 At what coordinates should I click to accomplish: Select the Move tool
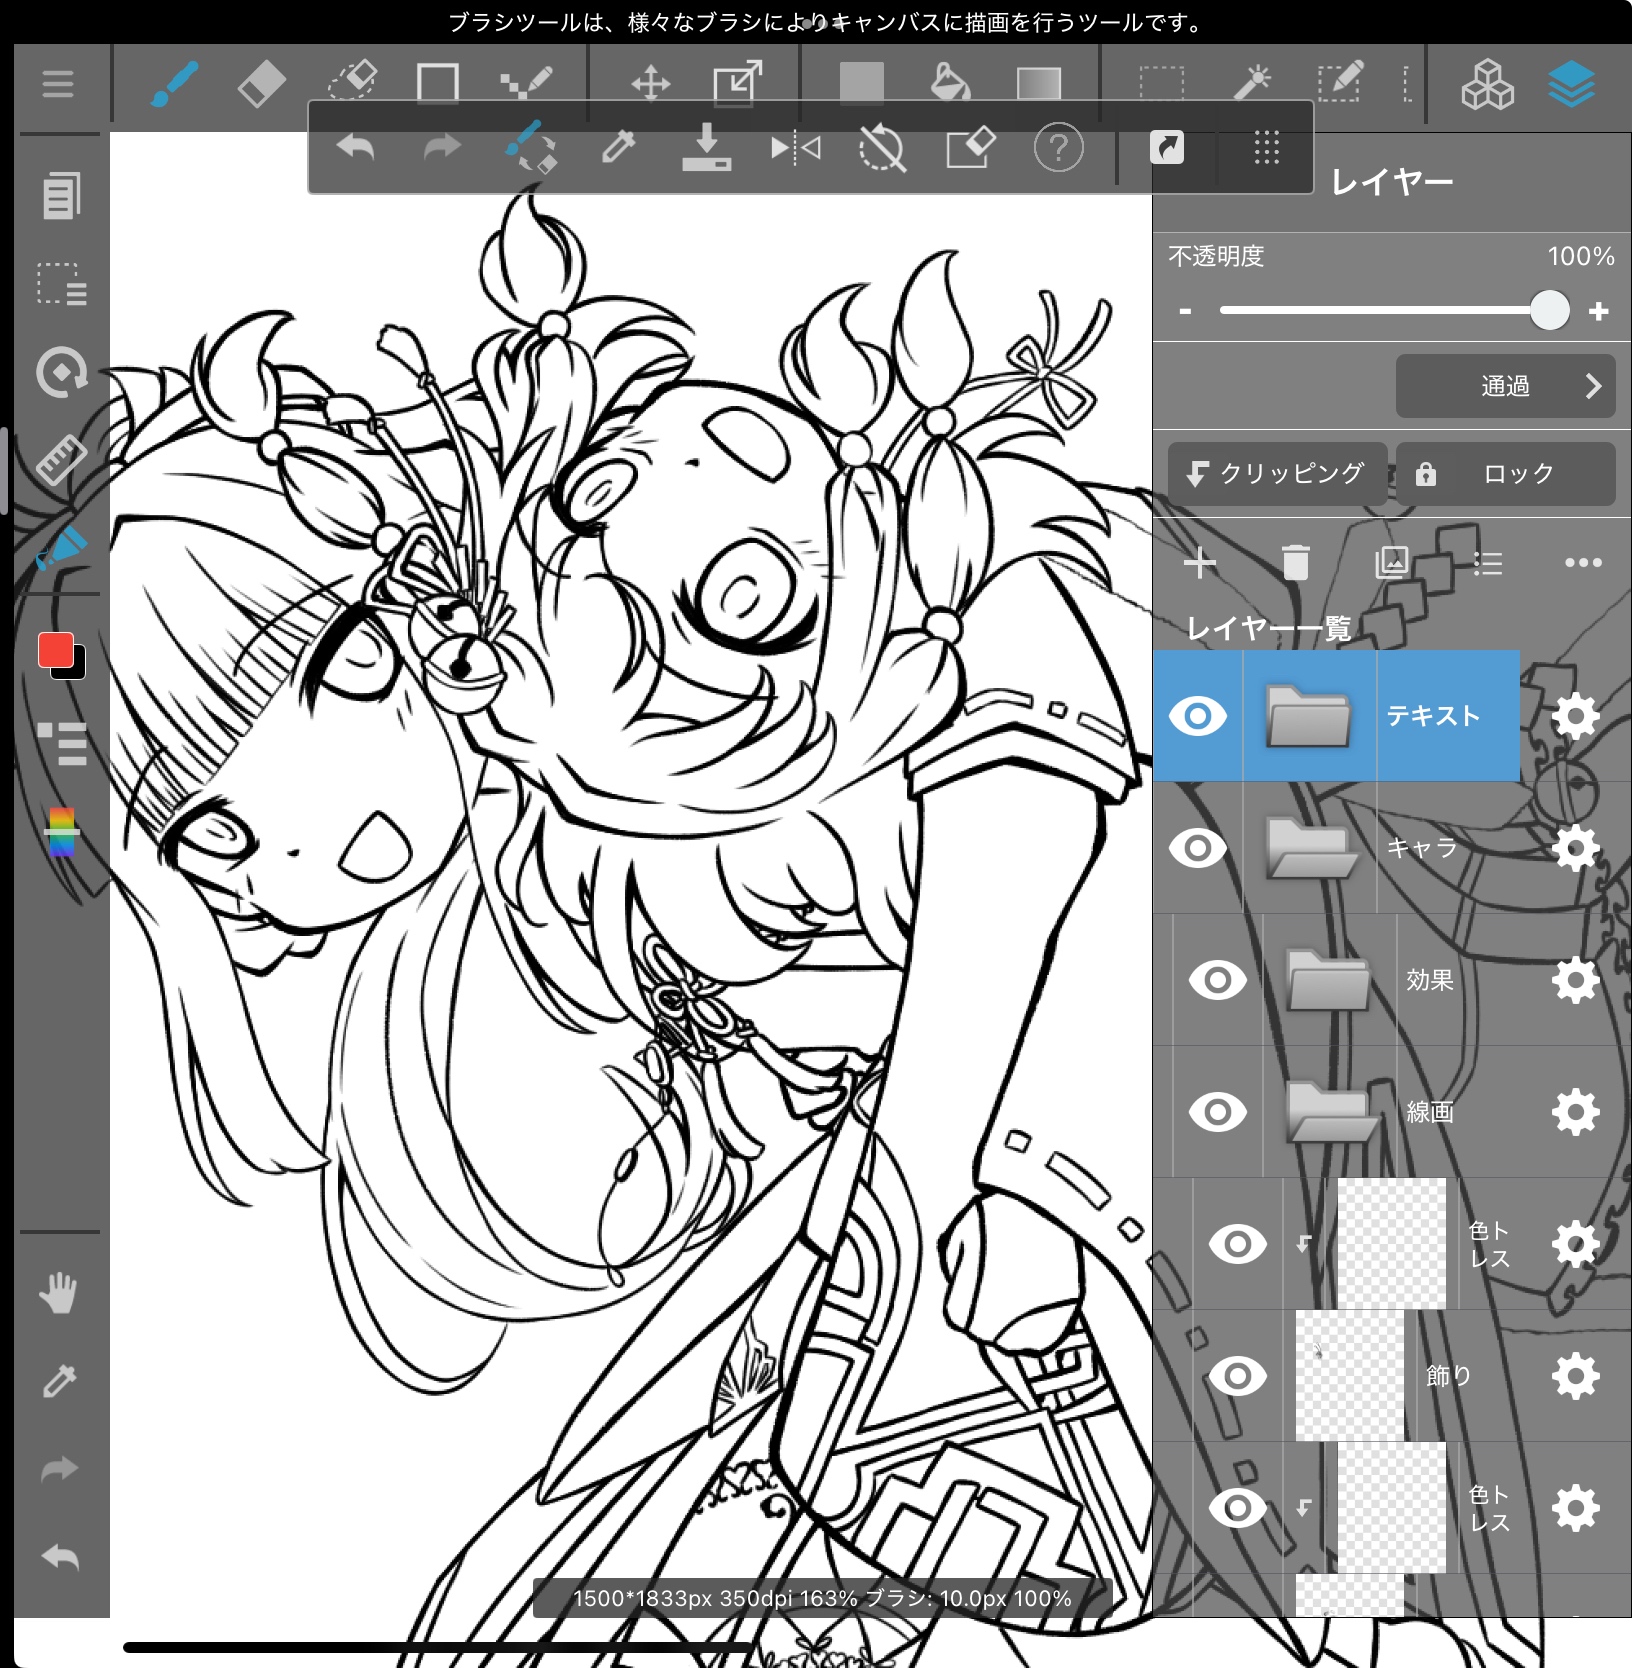650,83
